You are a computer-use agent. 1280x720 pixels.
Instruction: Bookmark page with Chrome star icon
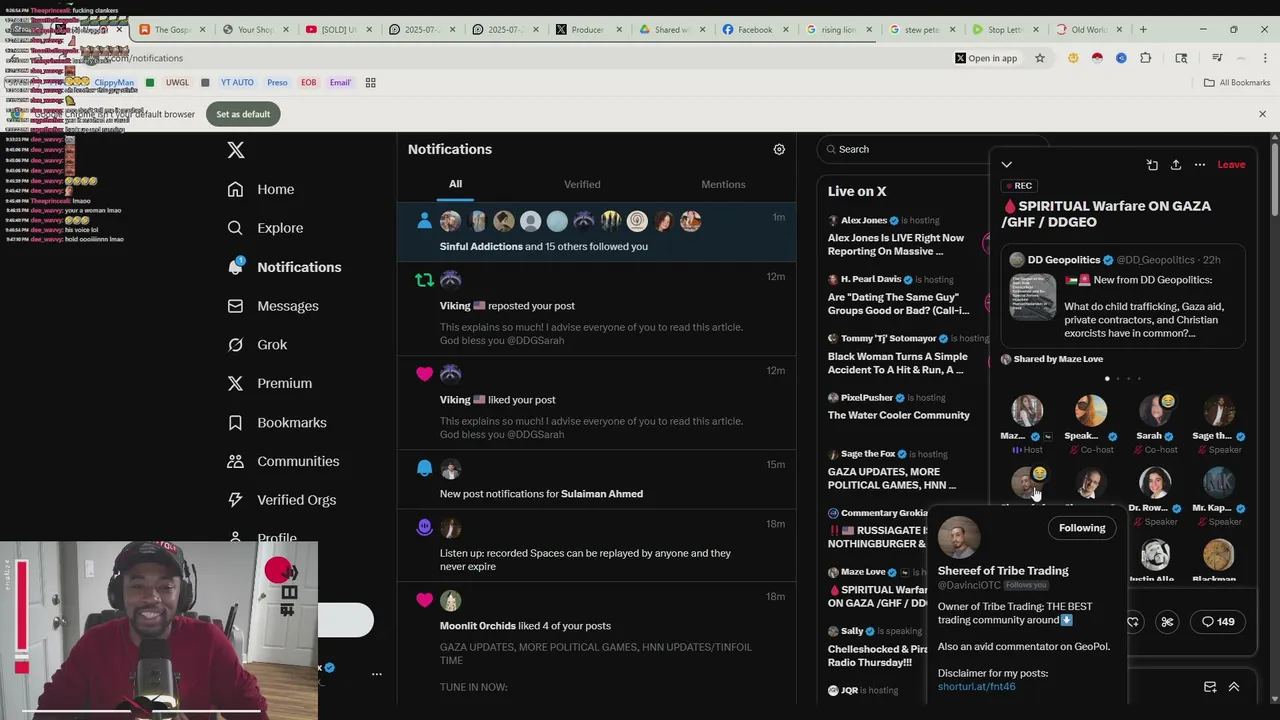1040,58
